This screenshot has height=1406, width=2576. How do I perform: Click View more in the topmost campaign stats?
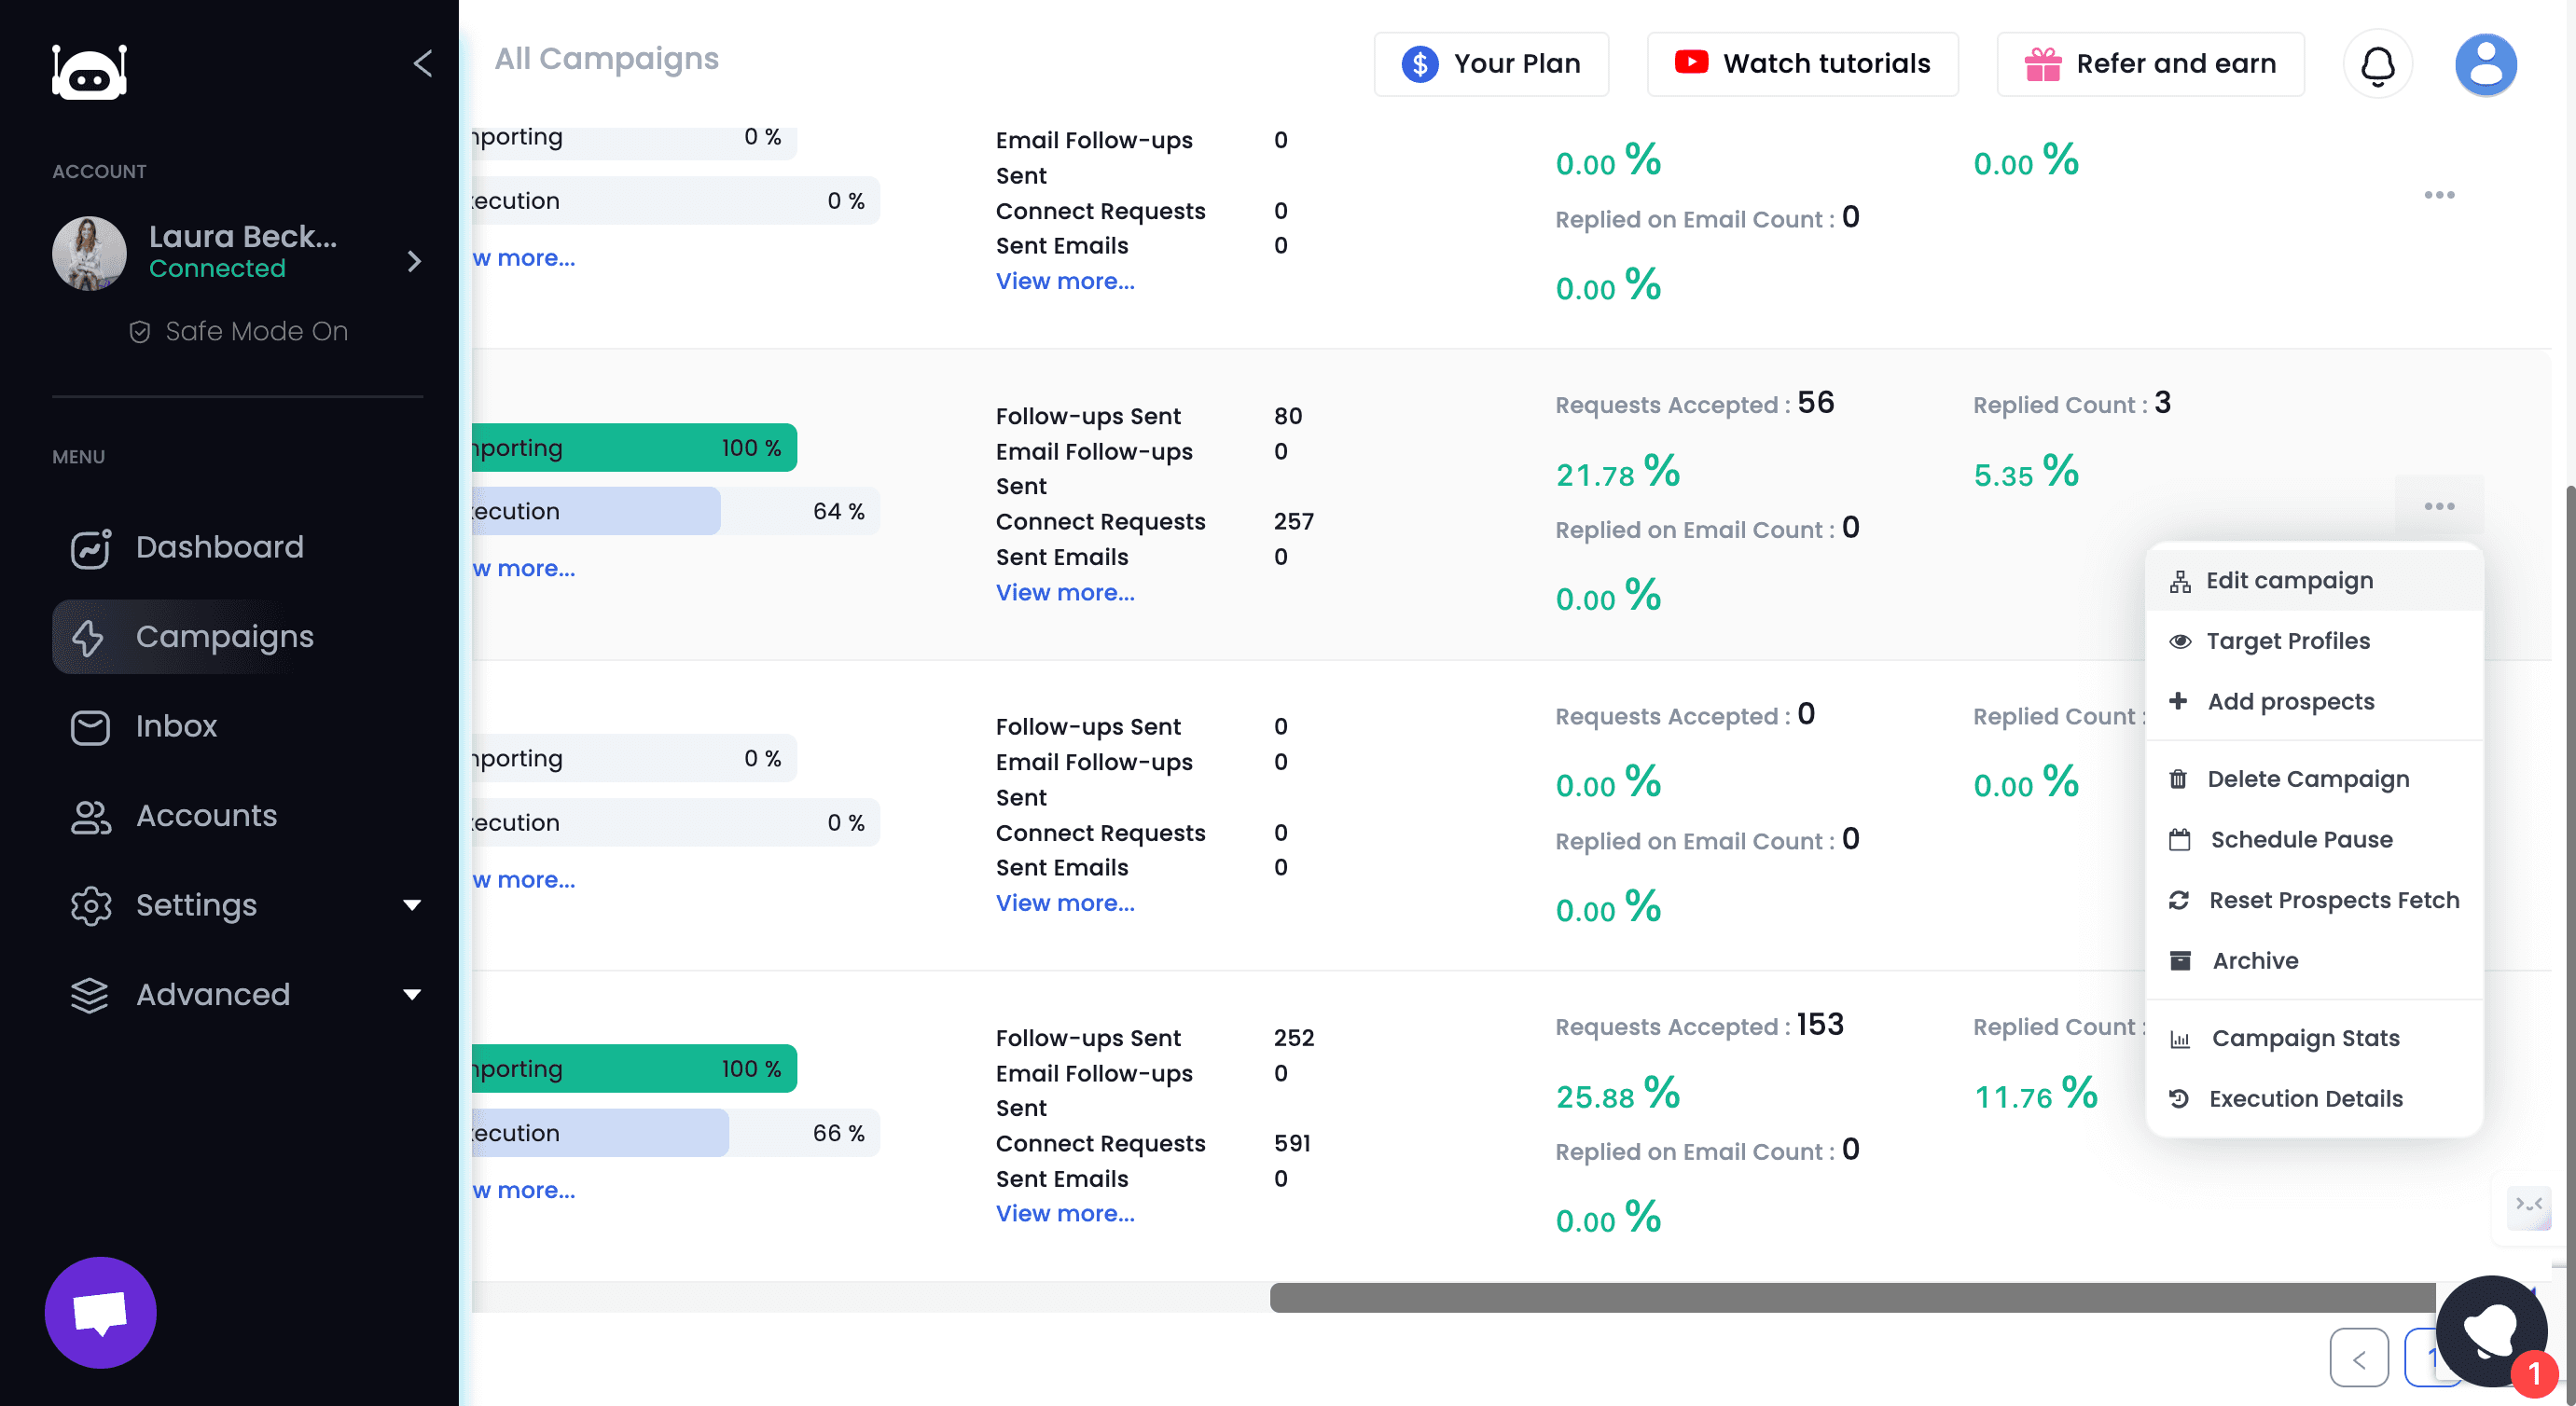tap(1064, 282)
